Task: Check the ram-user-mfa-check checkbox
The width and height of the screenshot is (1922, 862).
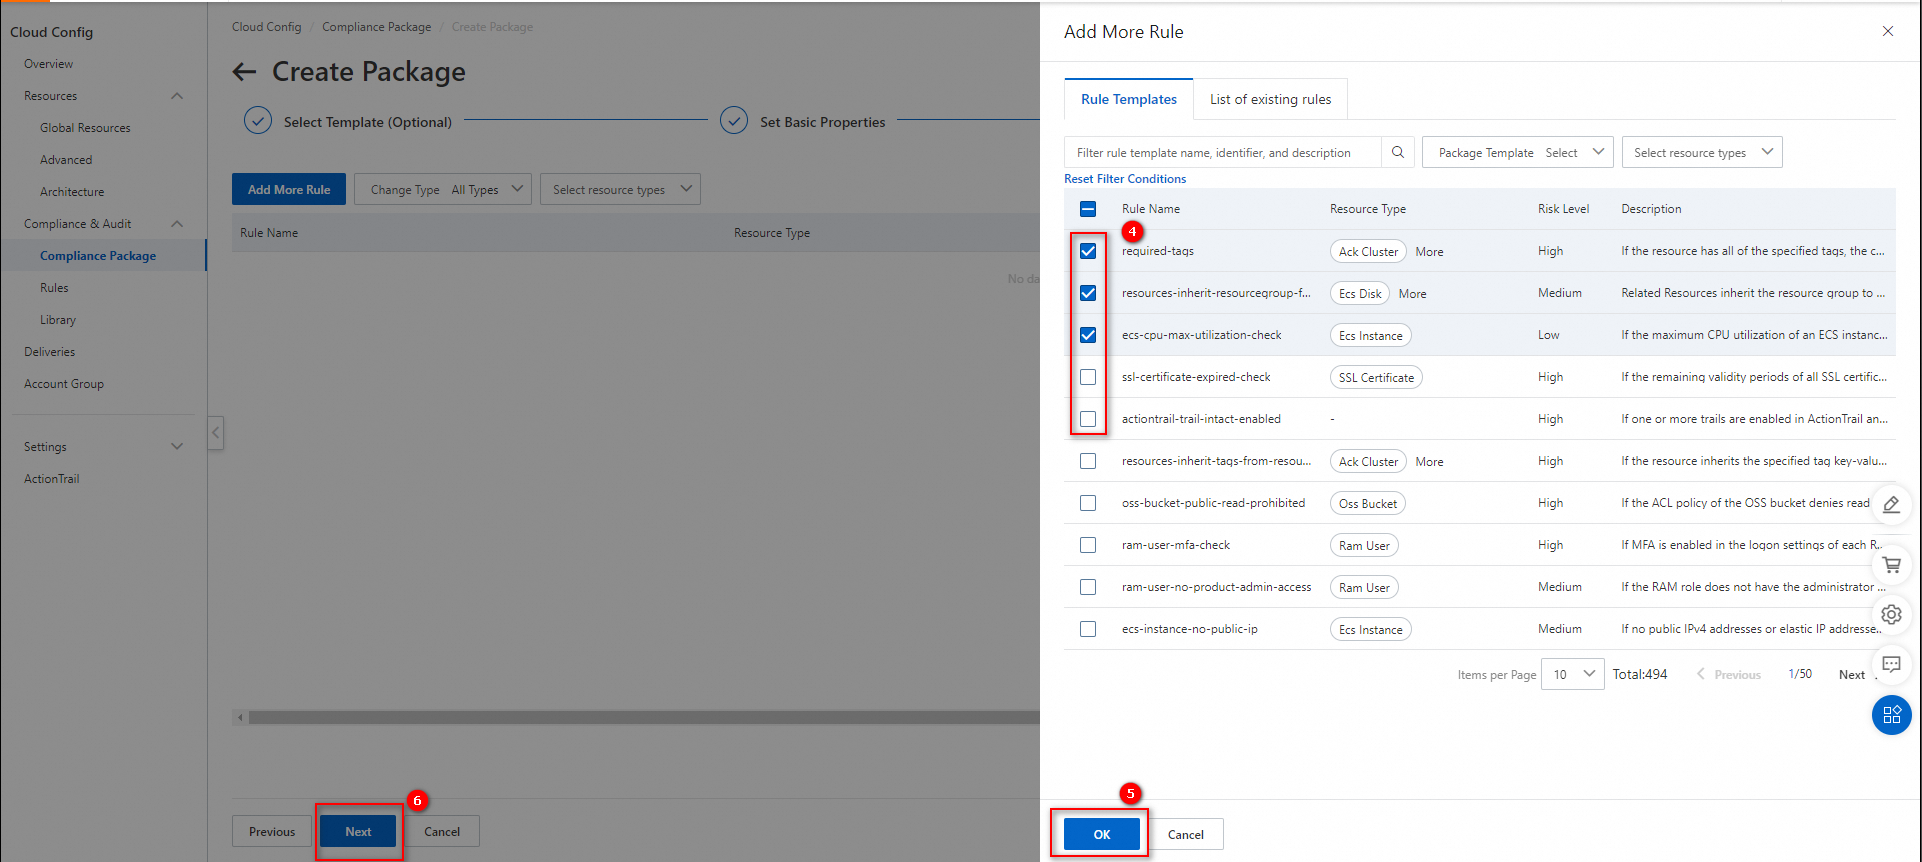Action: pyautogui.click(x=1088, y=545)
